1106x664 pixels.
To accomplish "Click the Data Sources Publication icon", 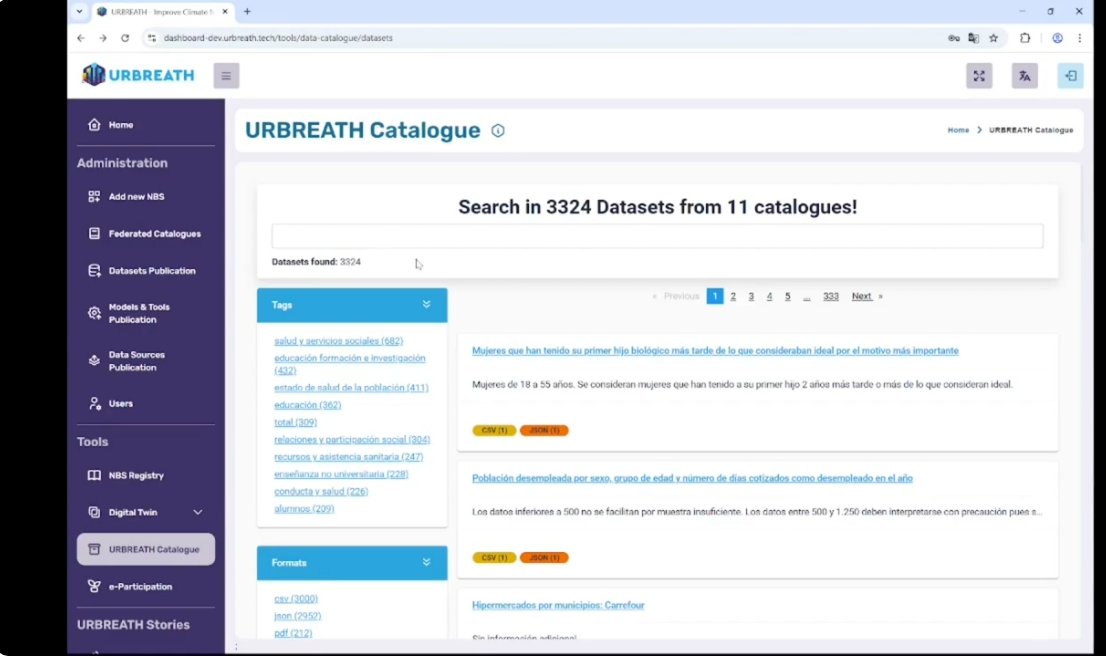I will point(94,361).
